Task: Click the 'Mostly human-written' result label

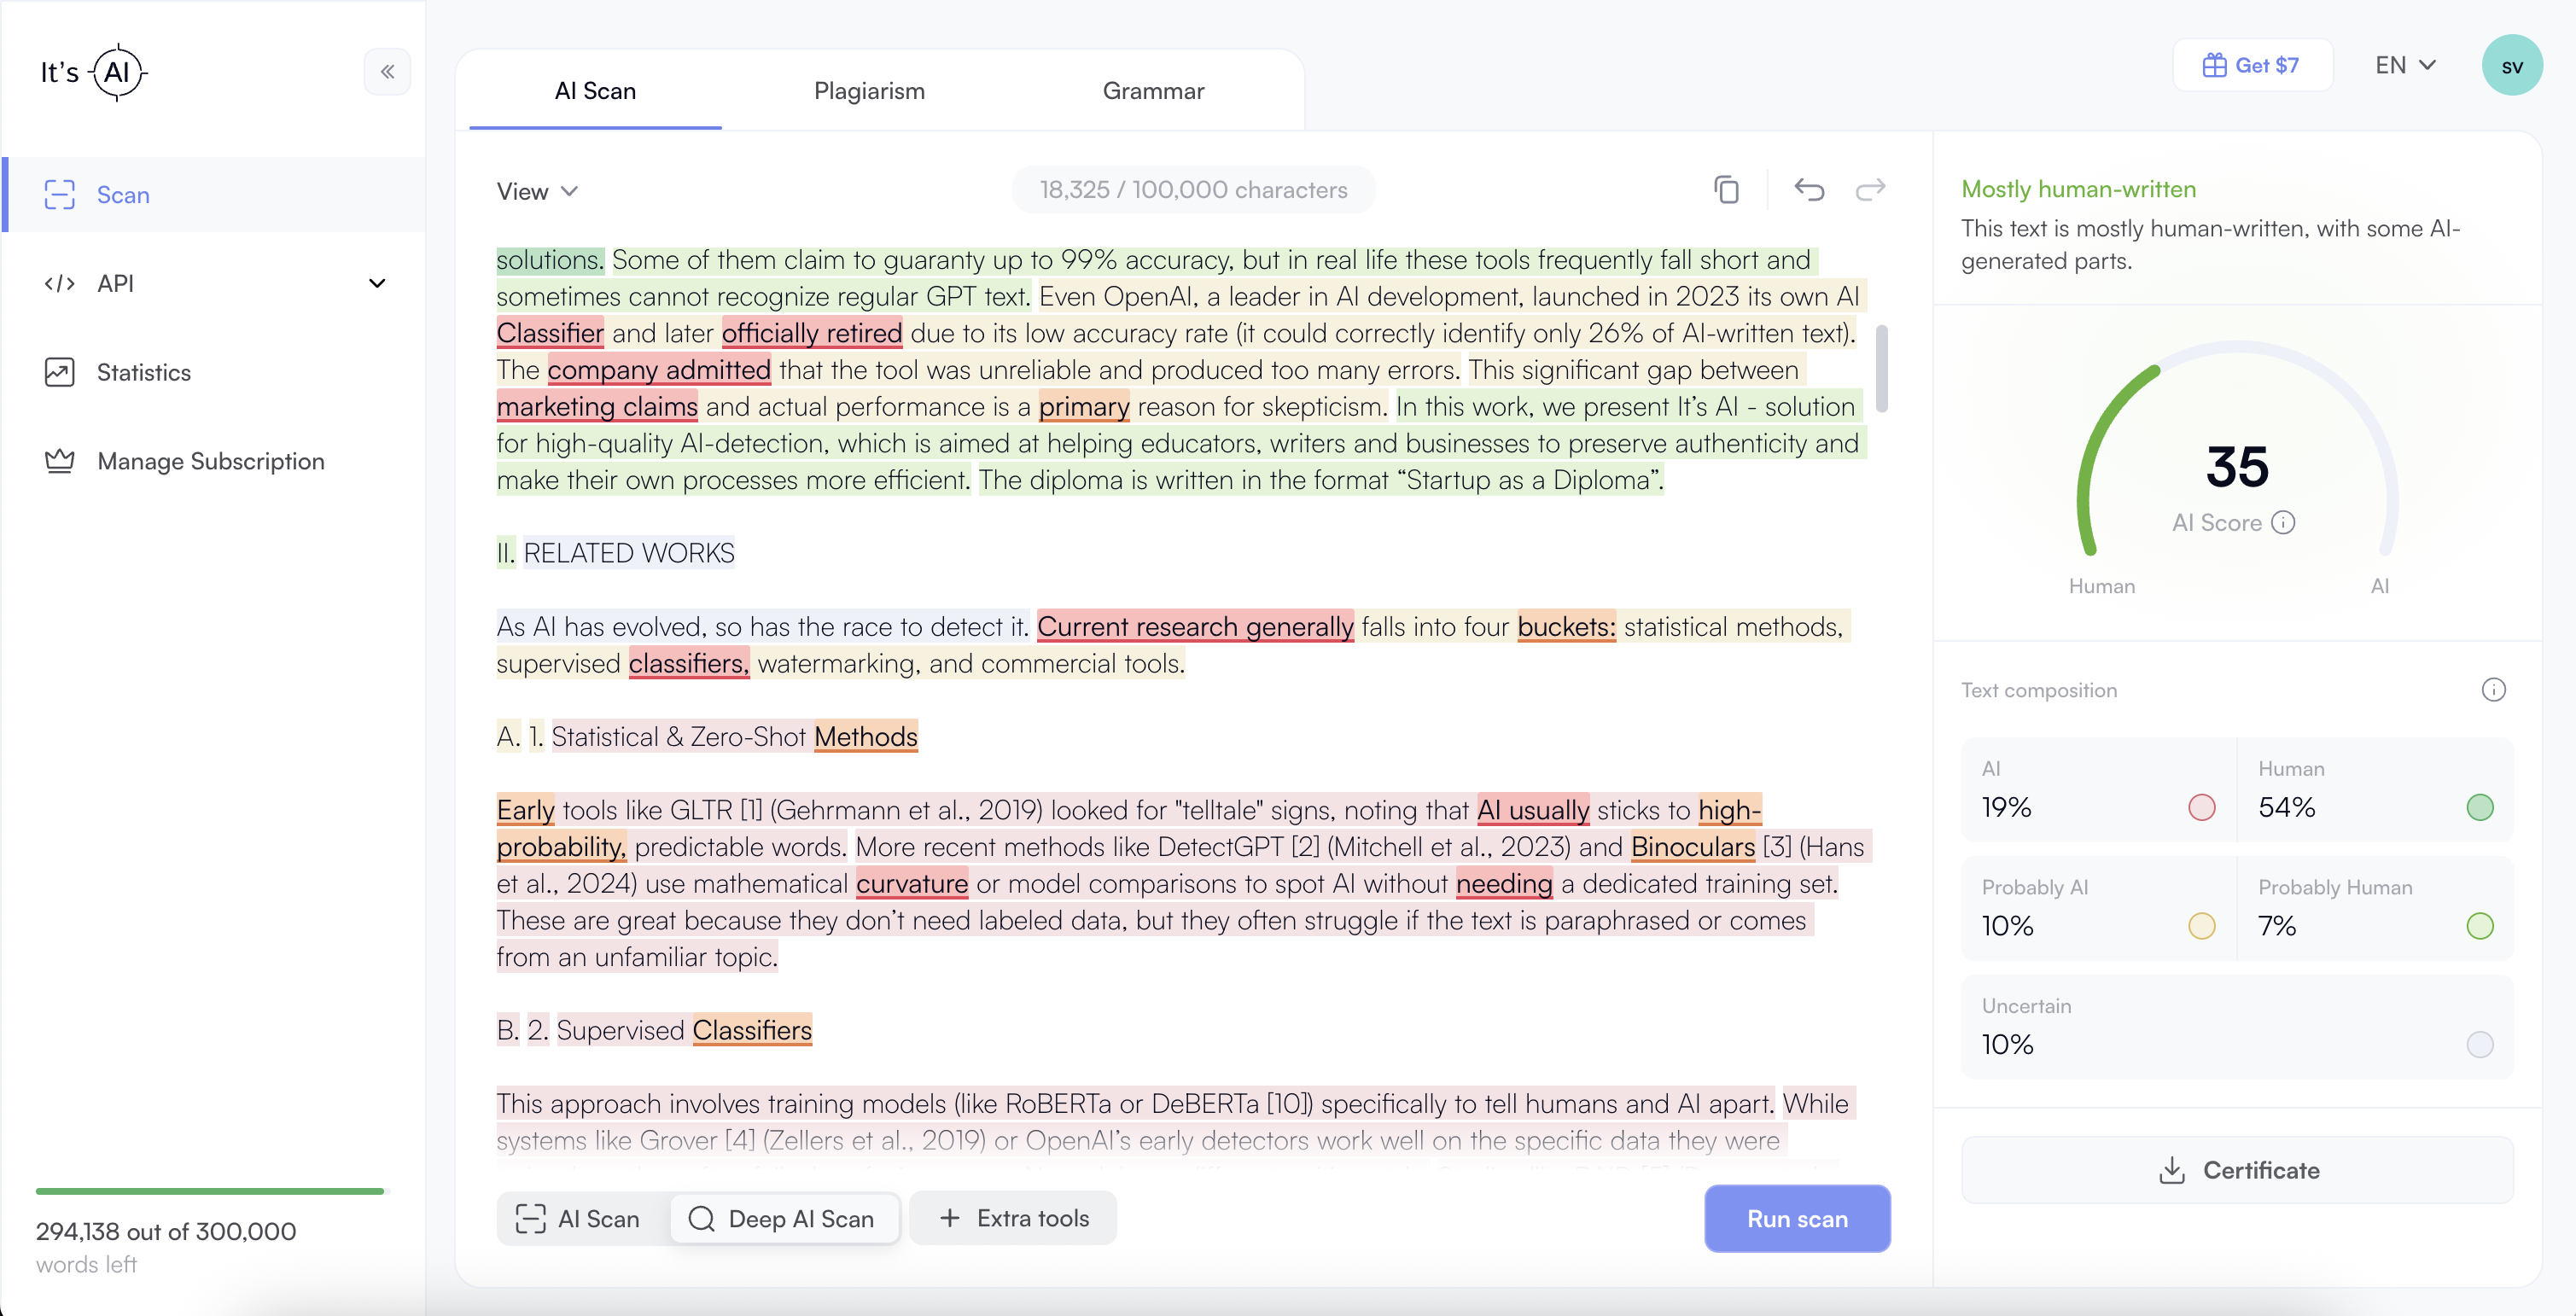Action: point(2078,189)
